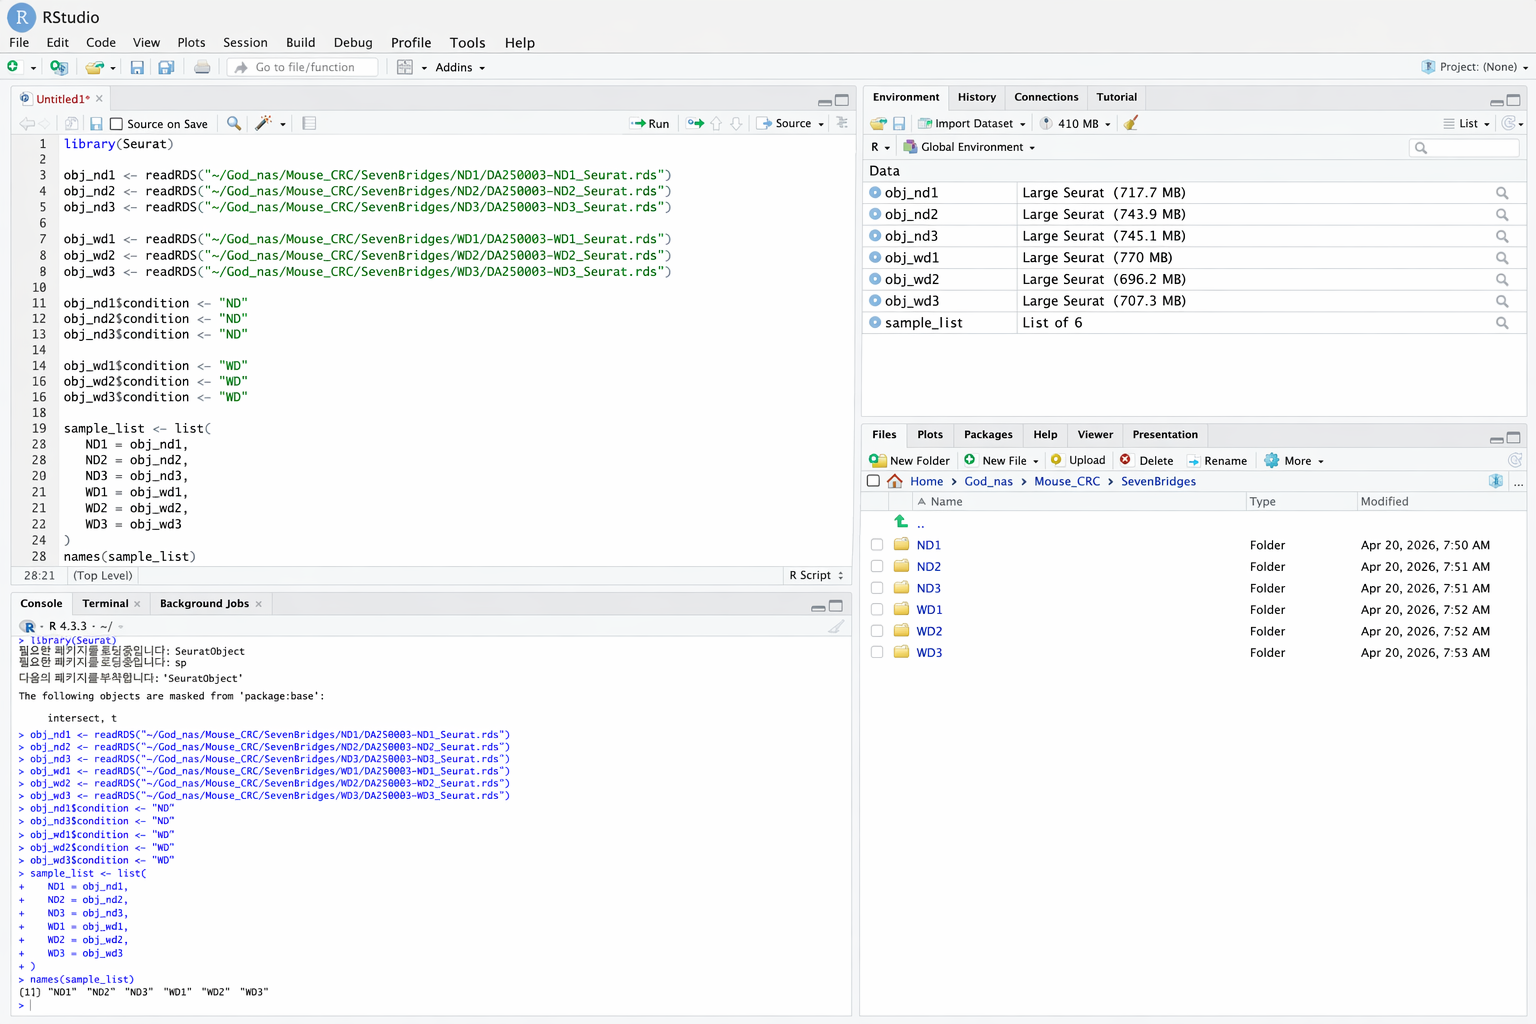The width and height of the screenshot is (1536, 1024).
Task: Click the compile report notebook icon
Action: pos(309,123)
